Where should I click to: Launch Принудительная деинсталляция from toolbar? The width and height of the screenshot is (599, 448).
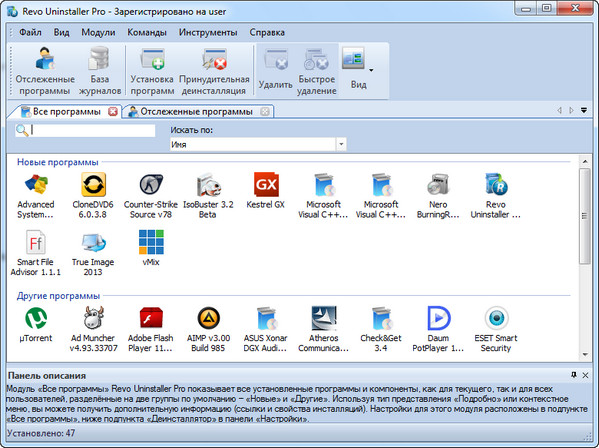tap(214, 70)
